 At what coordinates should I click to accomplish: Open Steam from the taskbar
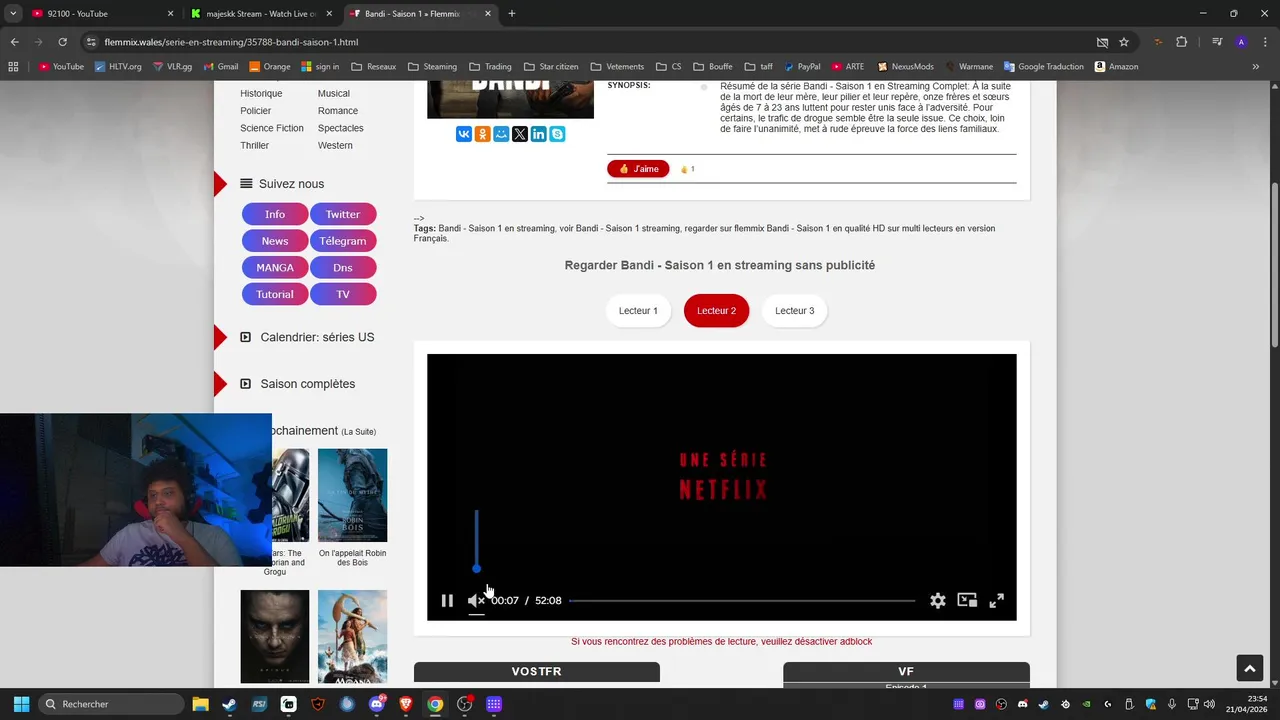[229, 704]
